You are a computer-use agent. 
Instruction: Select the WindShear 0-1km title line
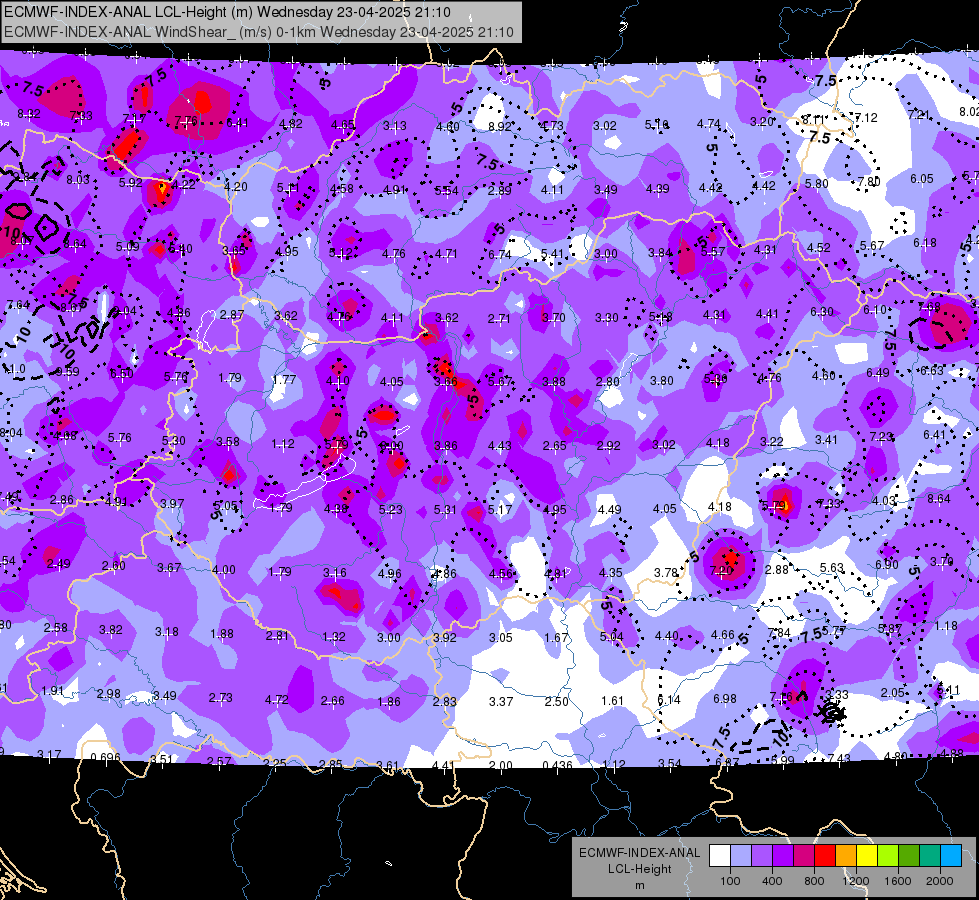[x=259, y=32]
